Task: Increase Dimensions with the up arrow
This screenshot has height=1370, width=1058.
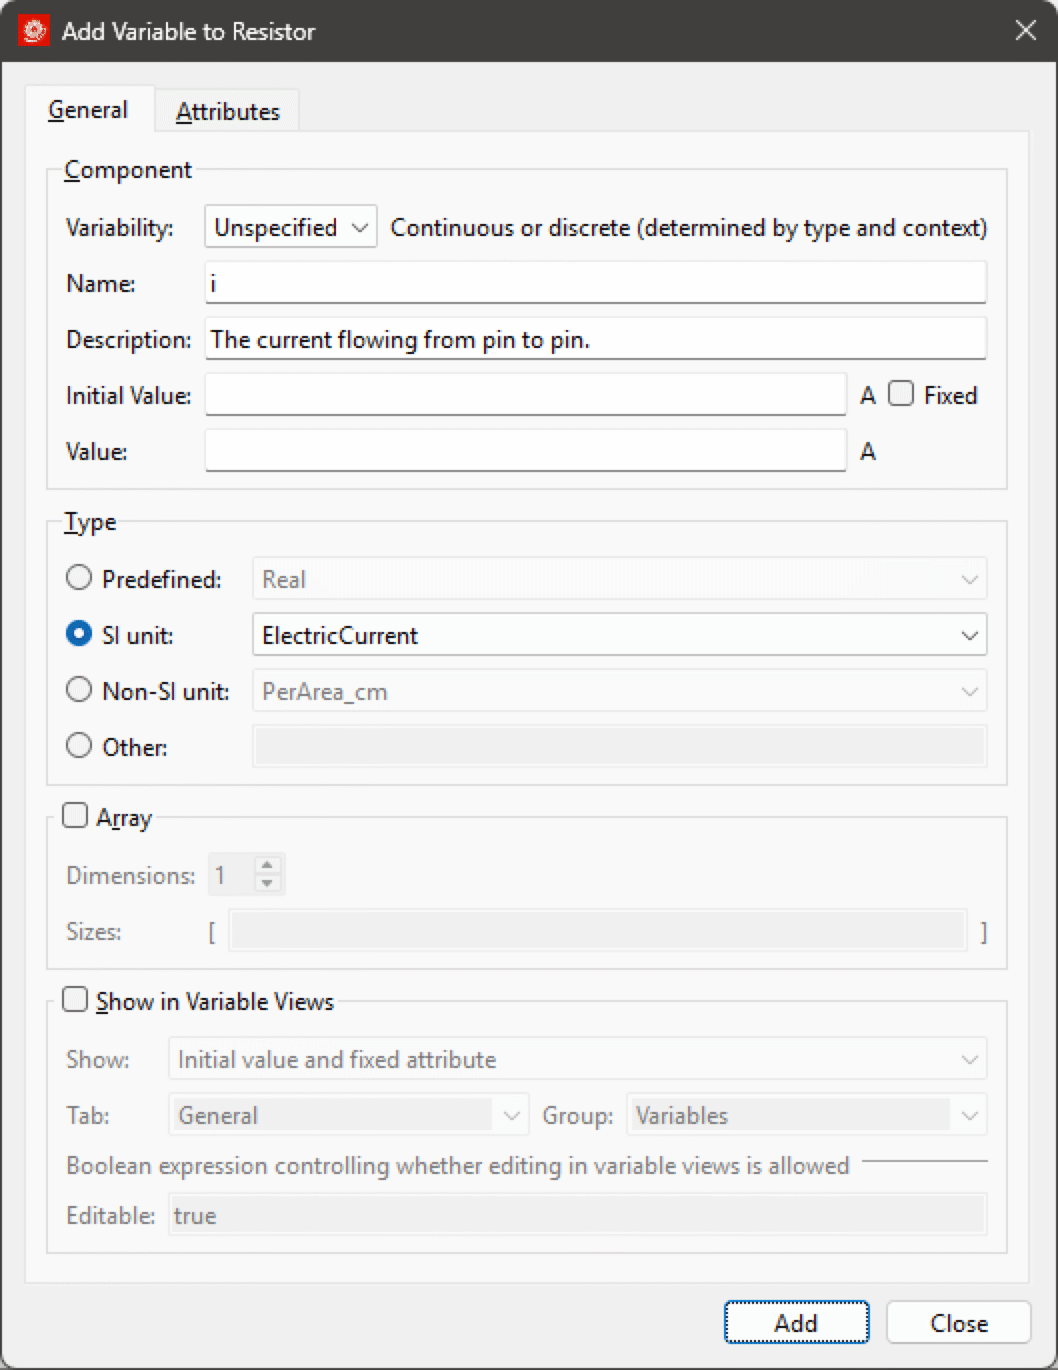Action: click(x=267, y=865)
